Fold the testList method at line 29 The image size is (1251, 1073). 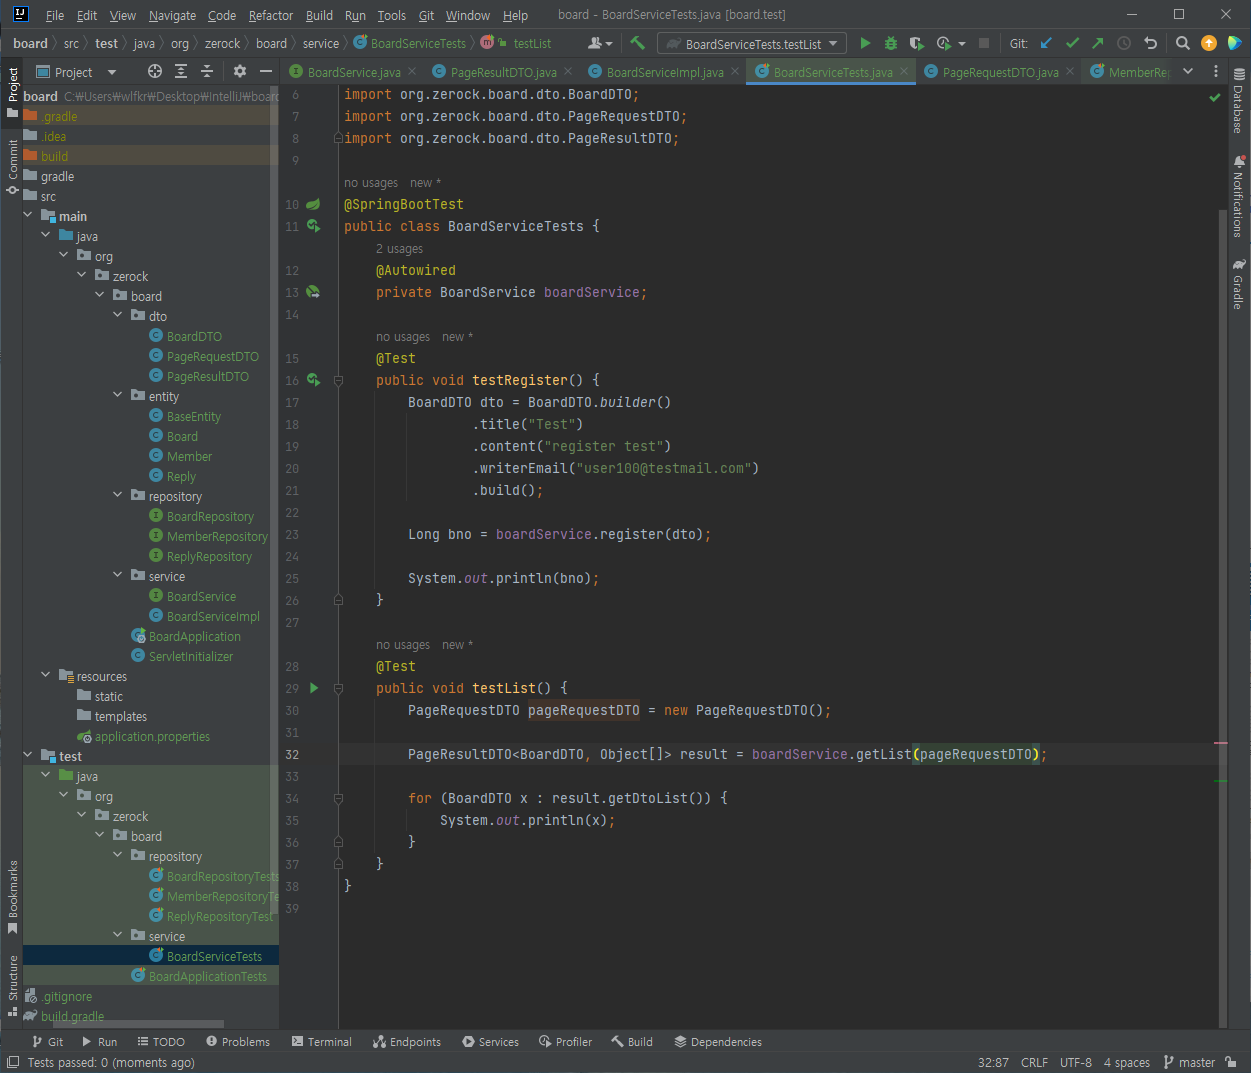point(338,688)
